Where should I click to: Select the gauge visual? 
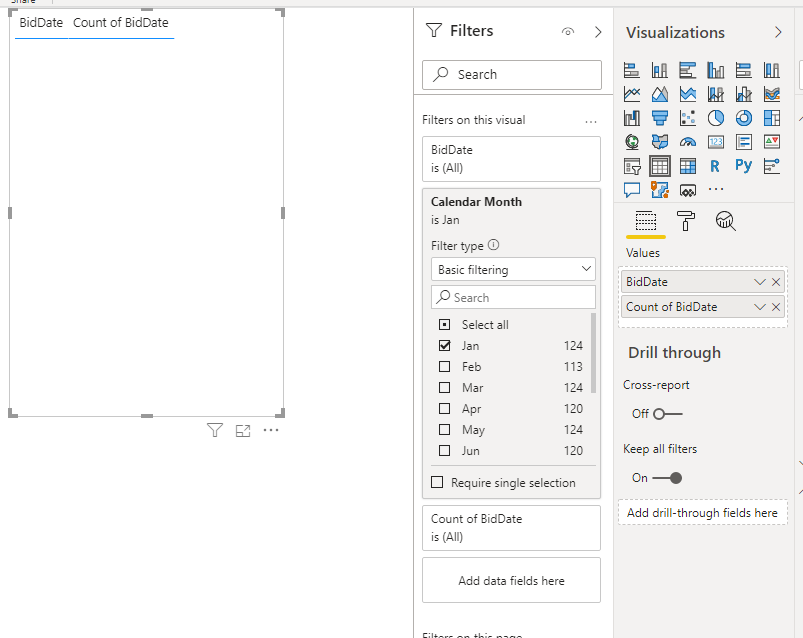pyautogui.click(x=688, y=142)
